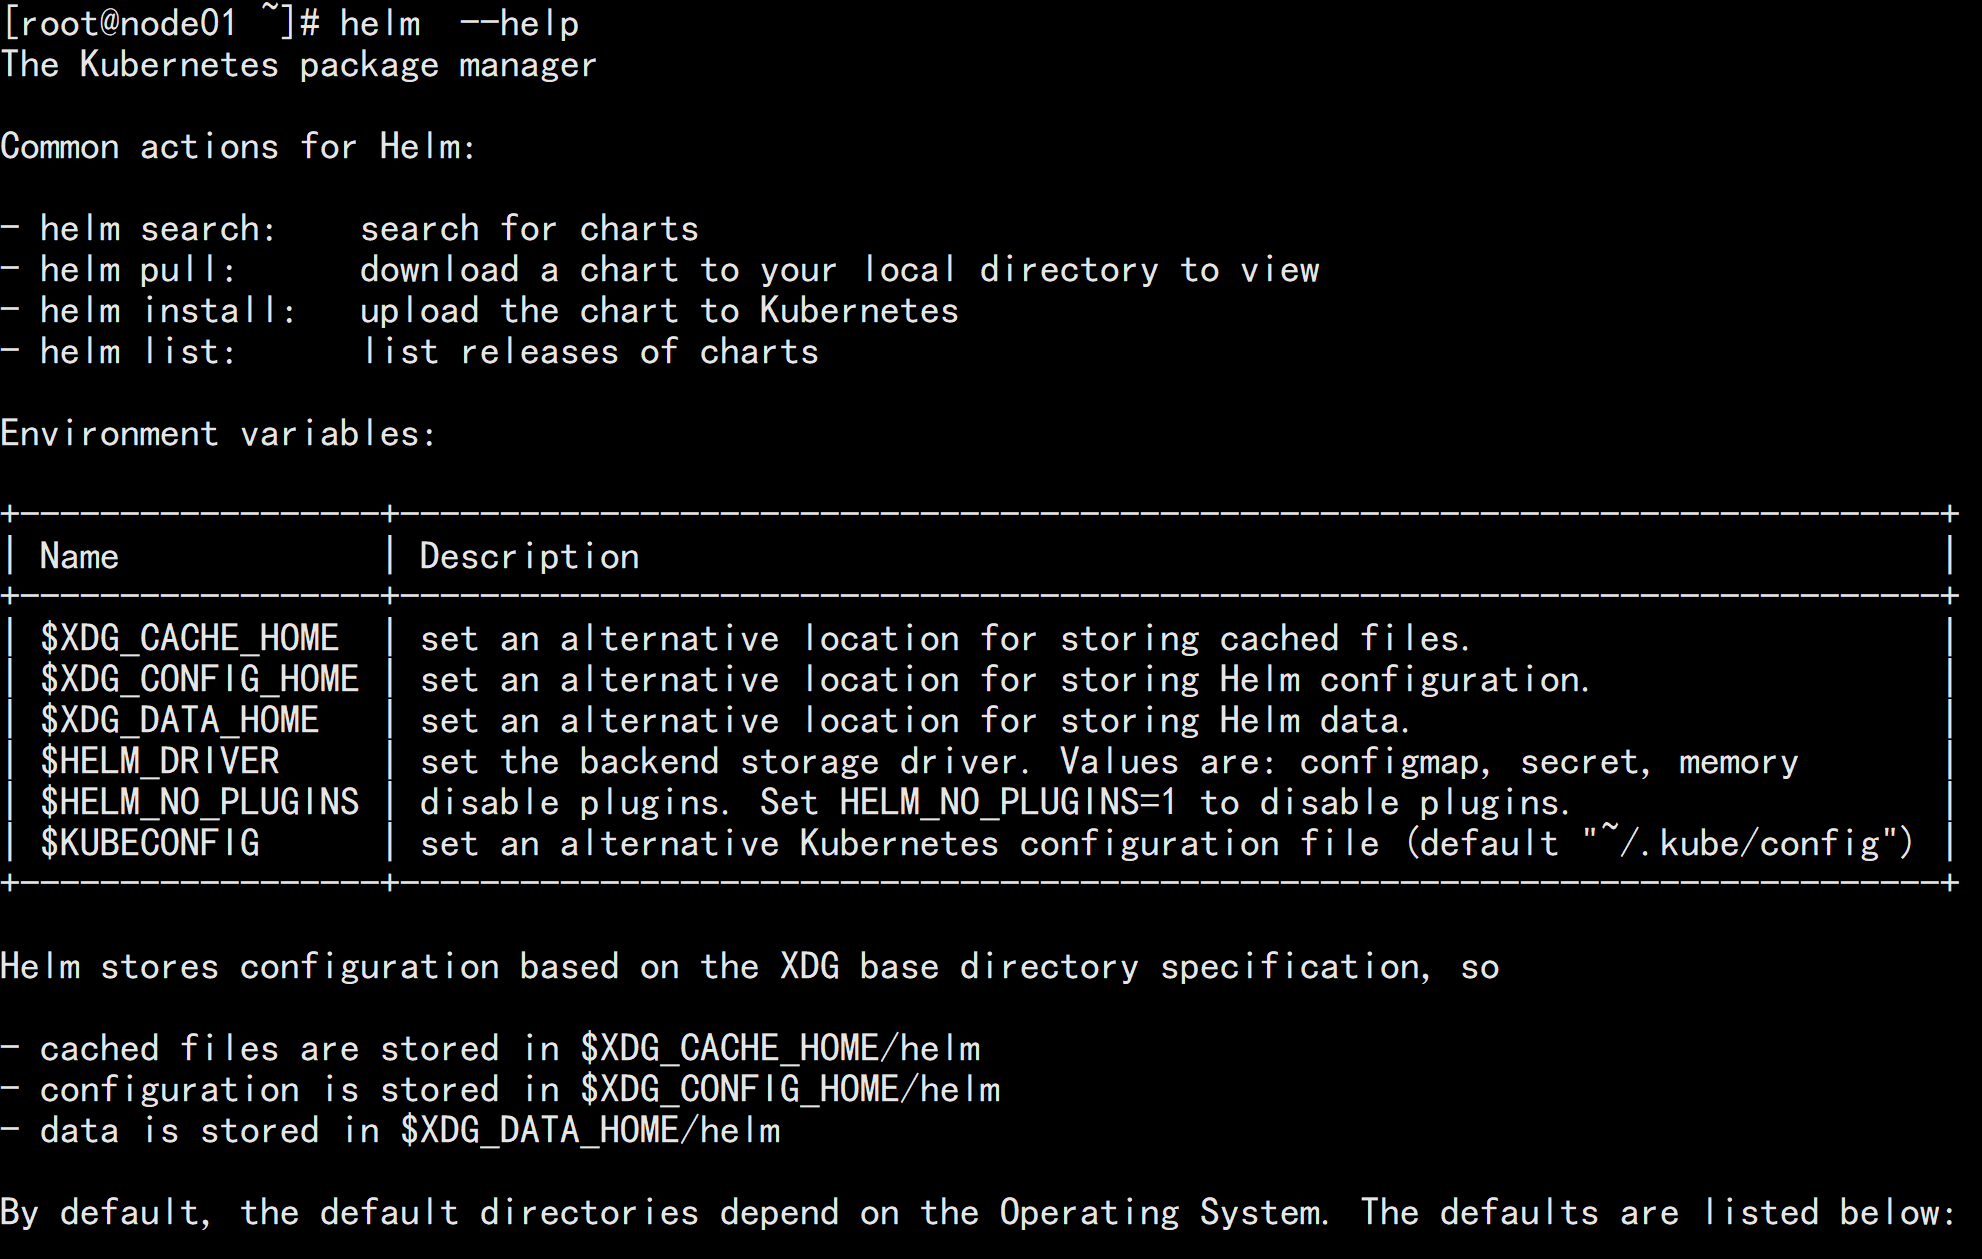Click description ending with "storing Helm configuration."
Viewport: 1982px width, 1259px height.
(x=1004, y=679)
